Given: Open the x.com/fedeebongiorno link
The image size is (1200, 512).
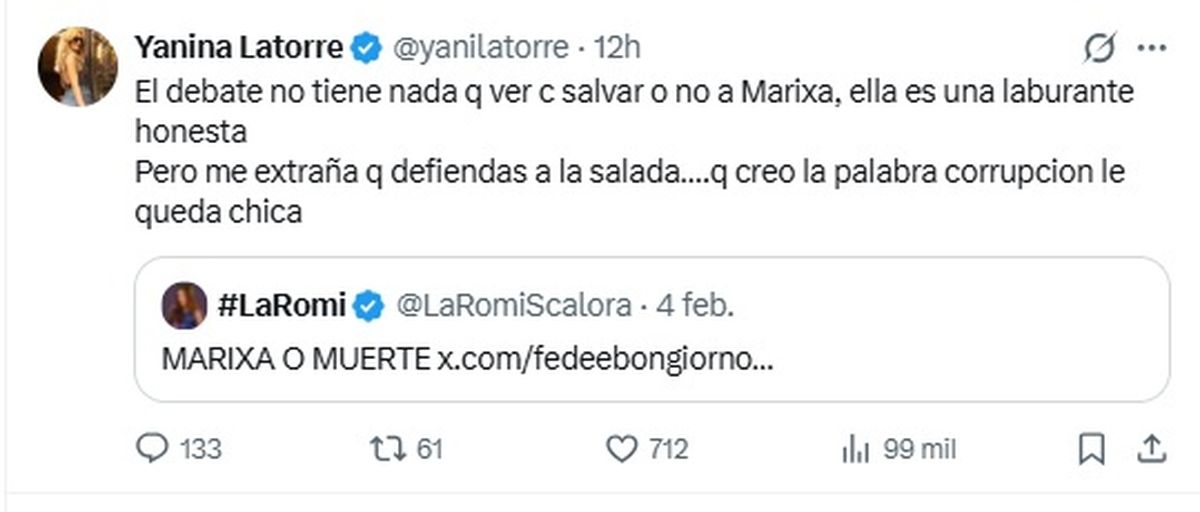Looking at the screenshot, I should (x=605, y=358).
